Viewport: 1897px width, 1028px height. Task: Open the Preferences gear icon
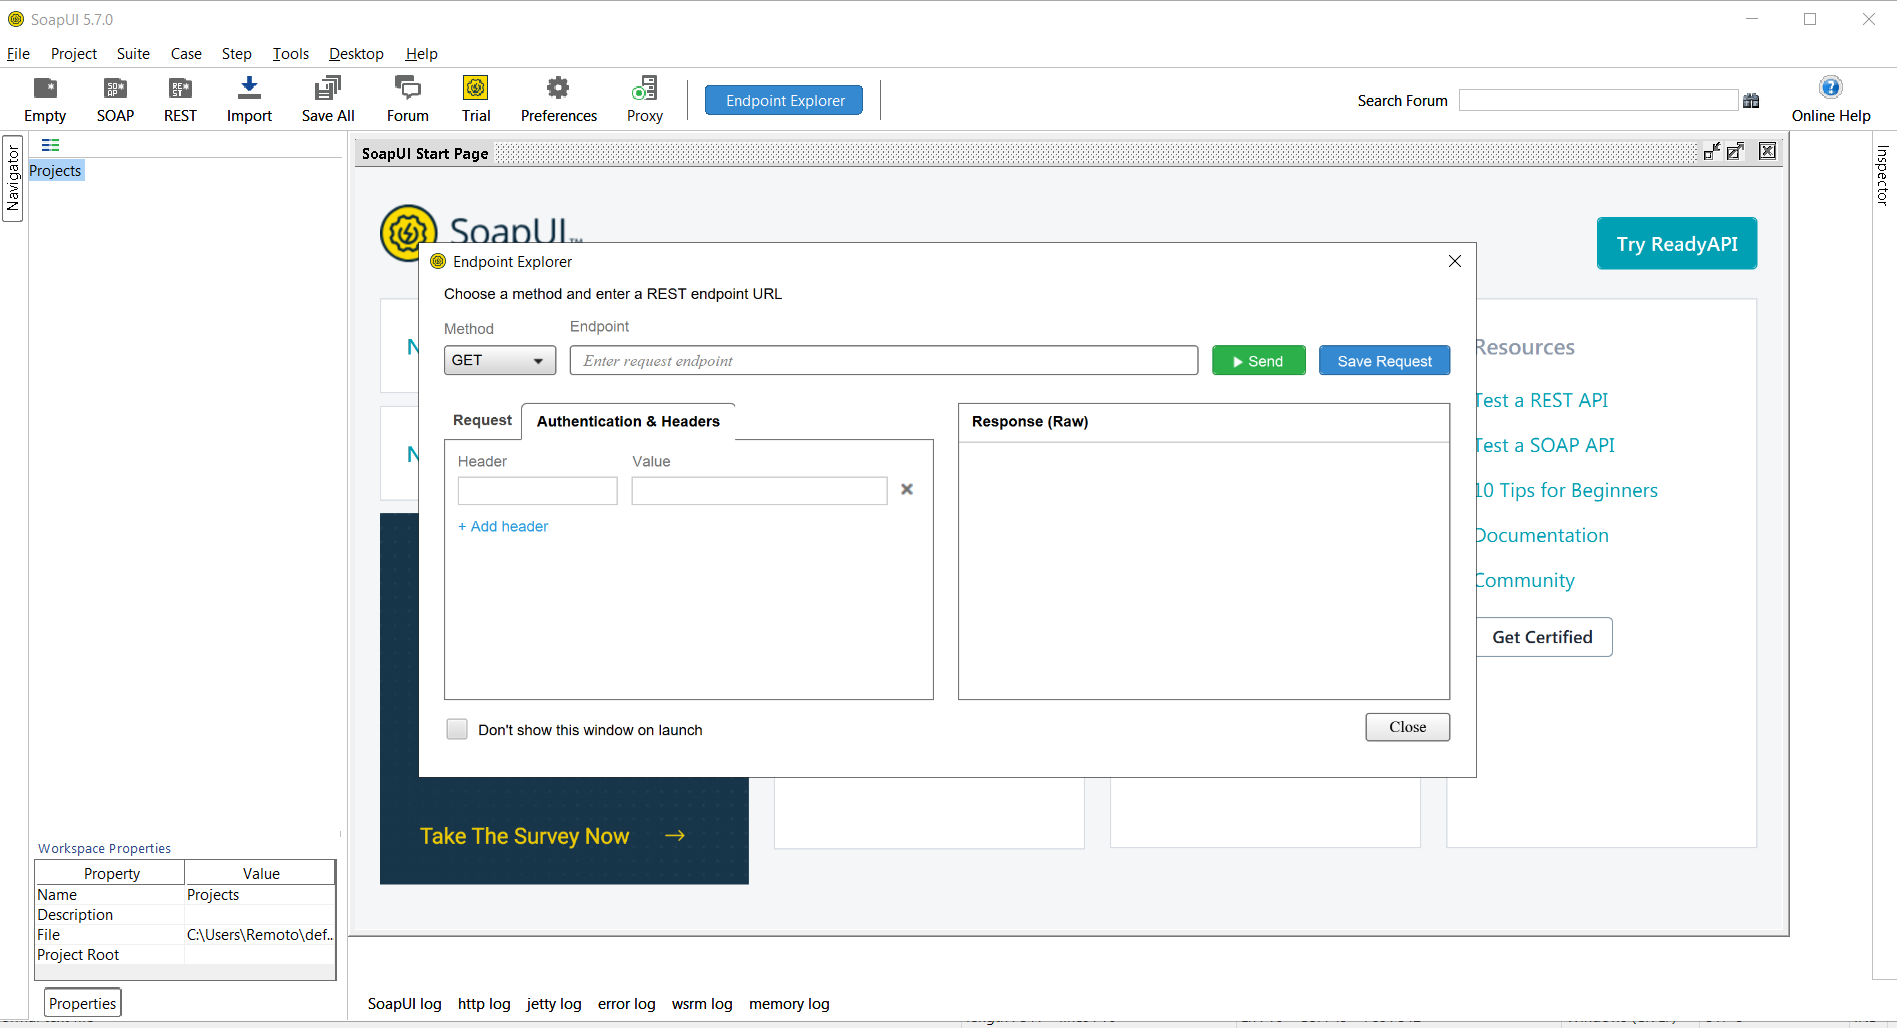point(558,89)
